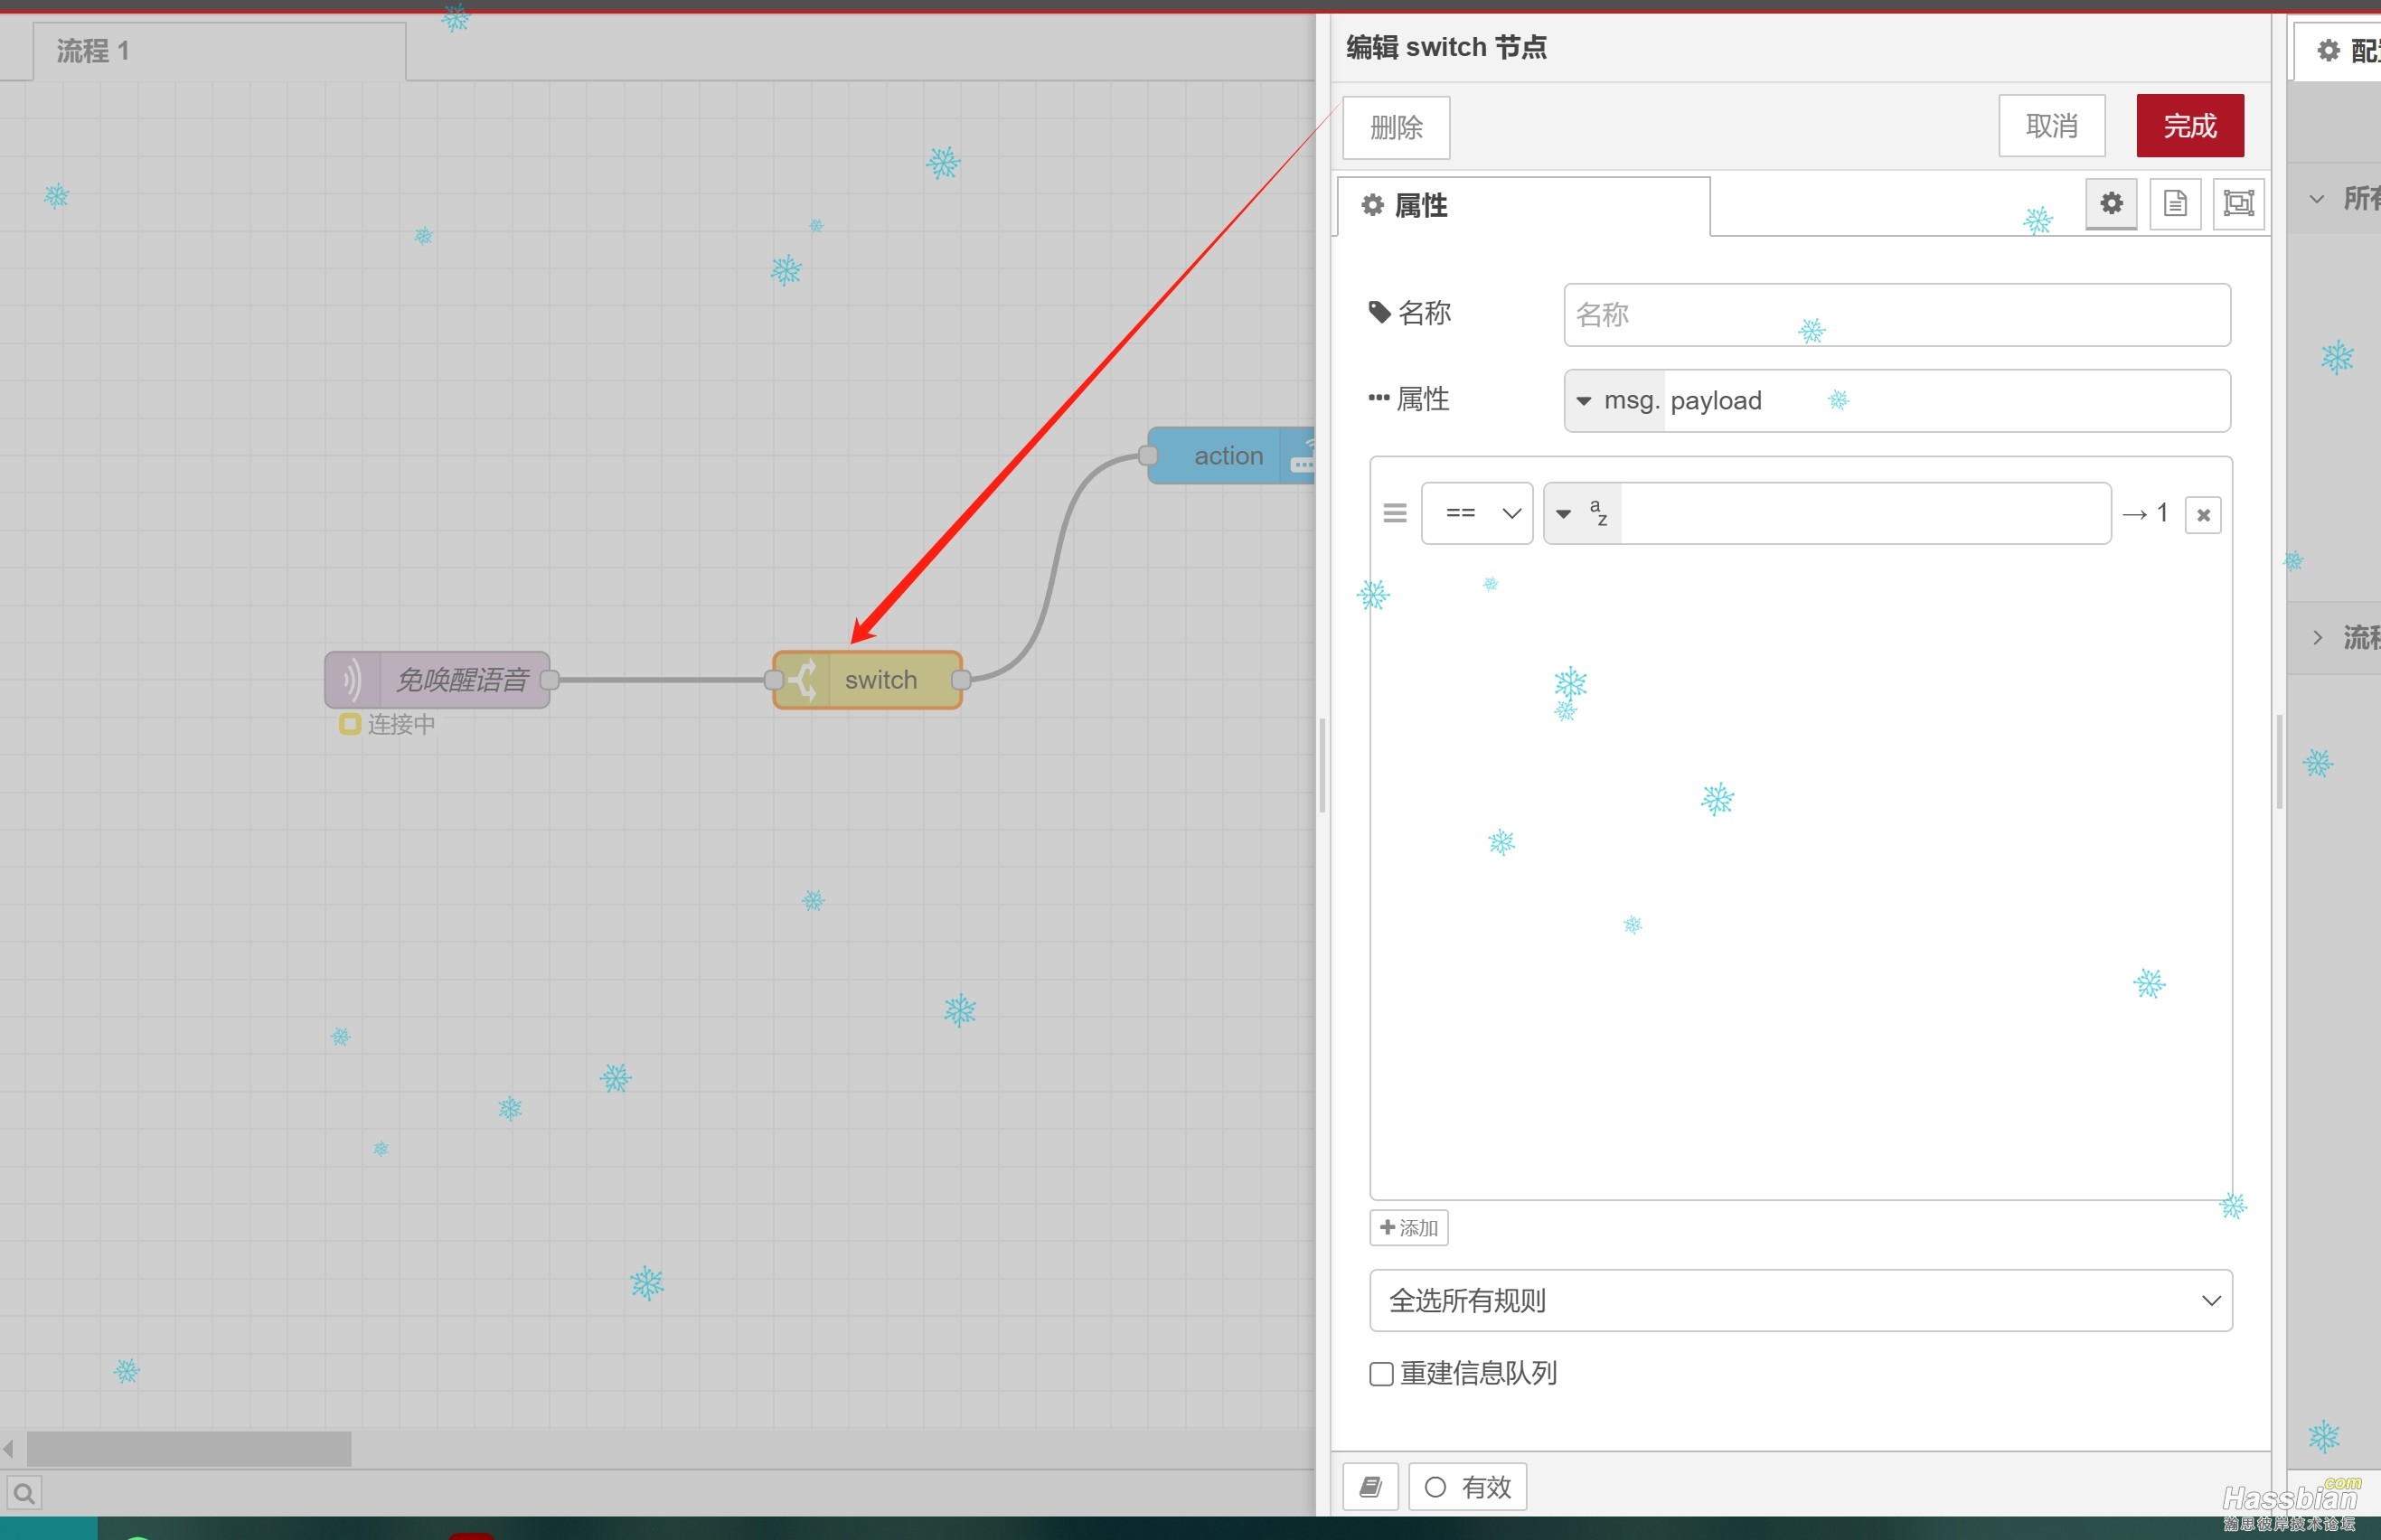Viewport: 2381px width, 1540px height.
Task: Open node appearance icon tab
Action: (2237, 204)
